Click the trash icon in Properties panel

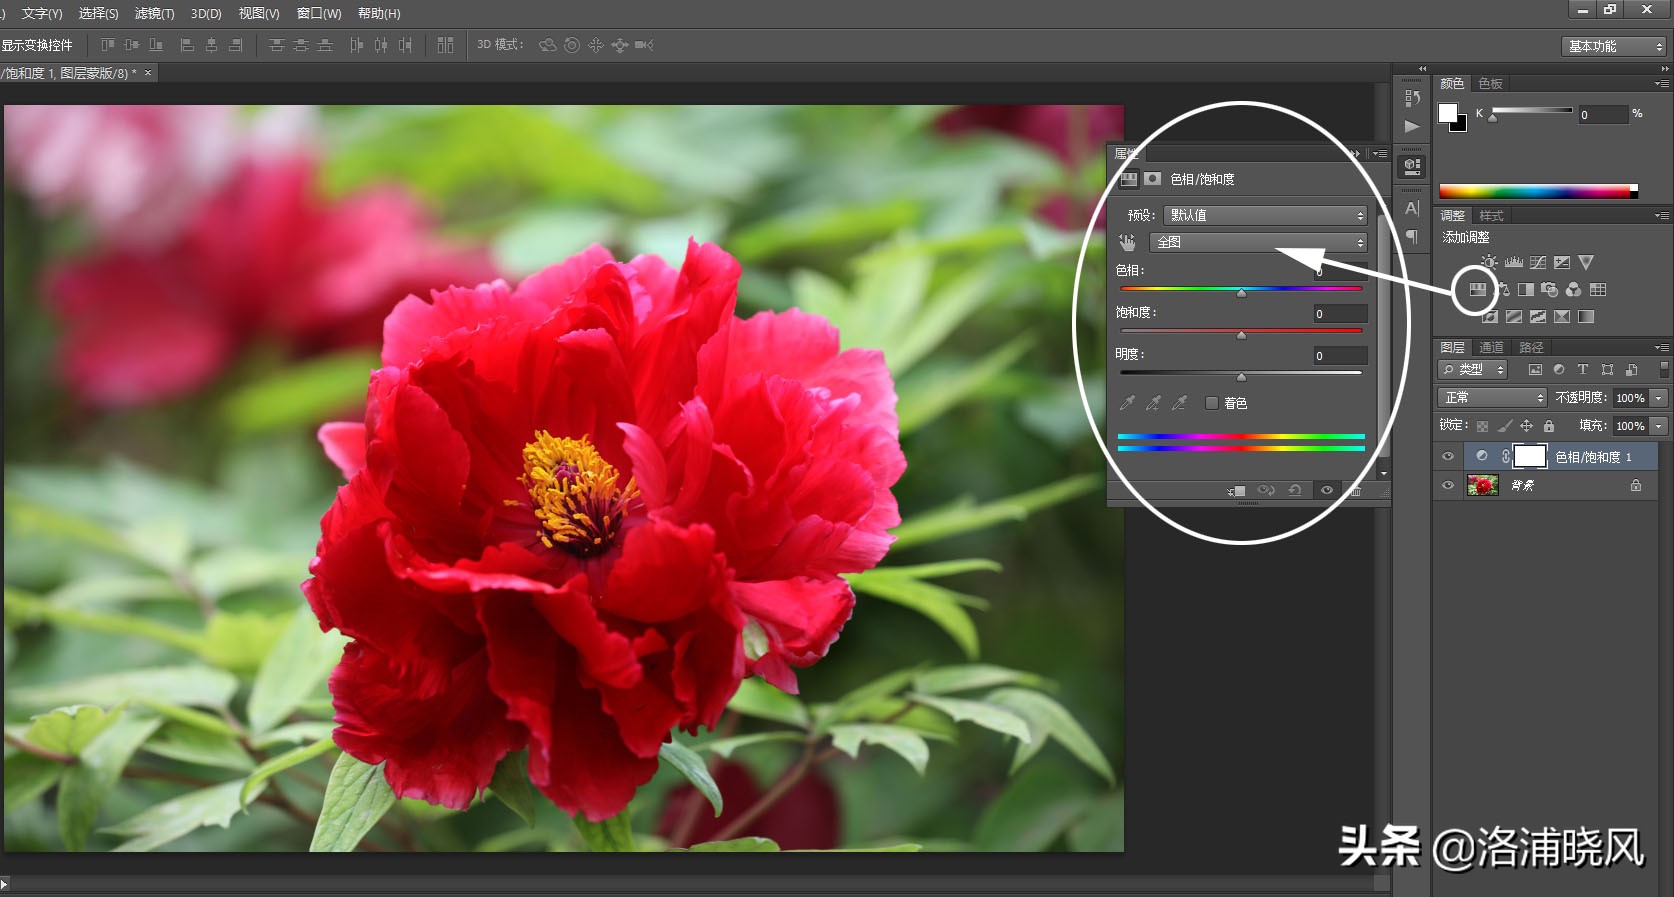[1356, 491]
